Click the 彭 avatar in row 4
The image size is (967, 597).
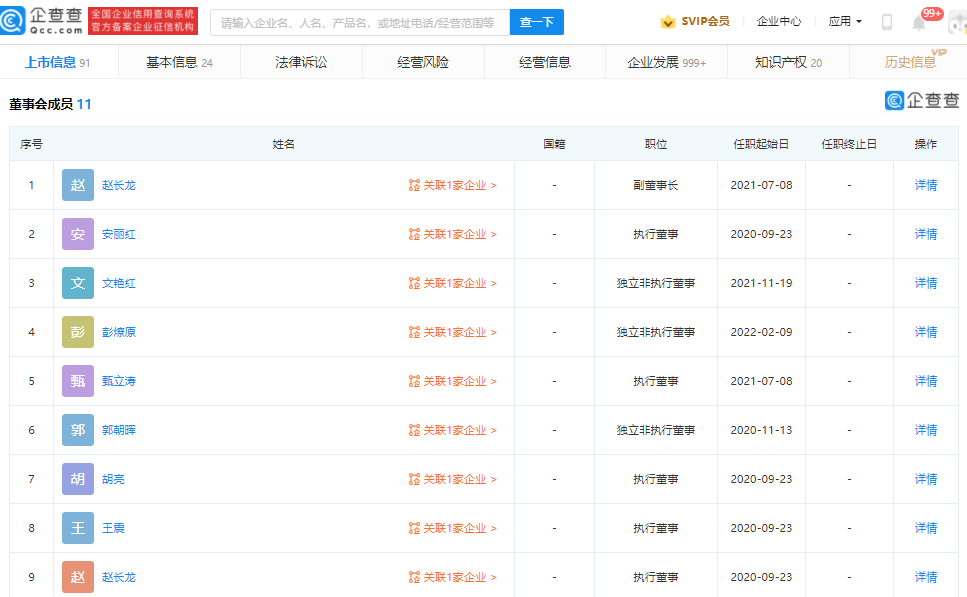(78, 332)
